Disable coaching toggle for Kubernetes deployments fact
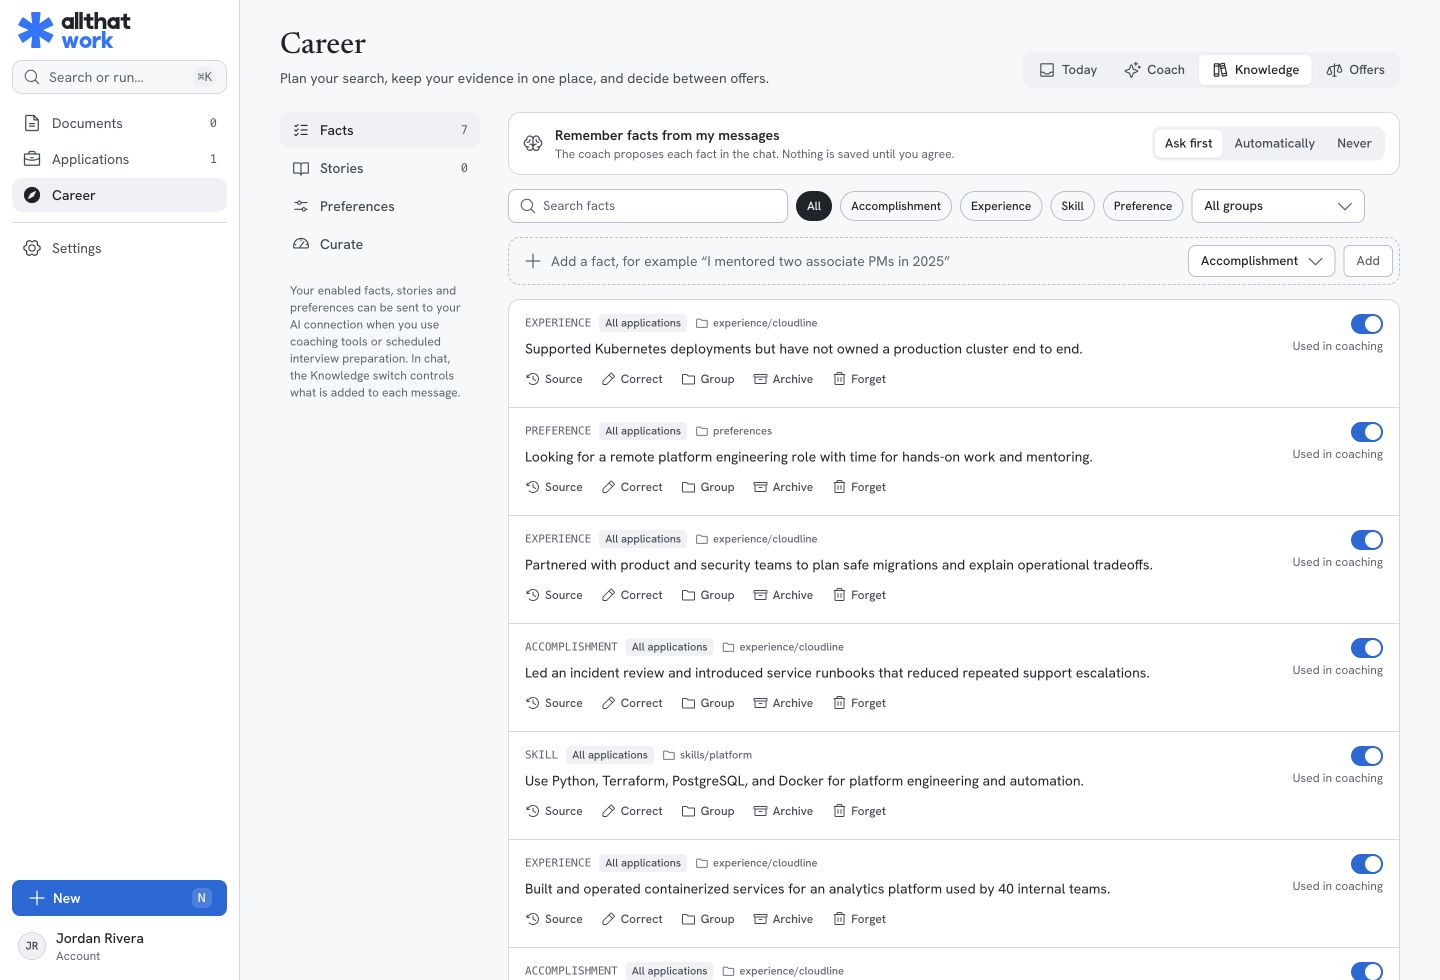Viewport: 1440px width, 980px height. (x=1366, y=324)
